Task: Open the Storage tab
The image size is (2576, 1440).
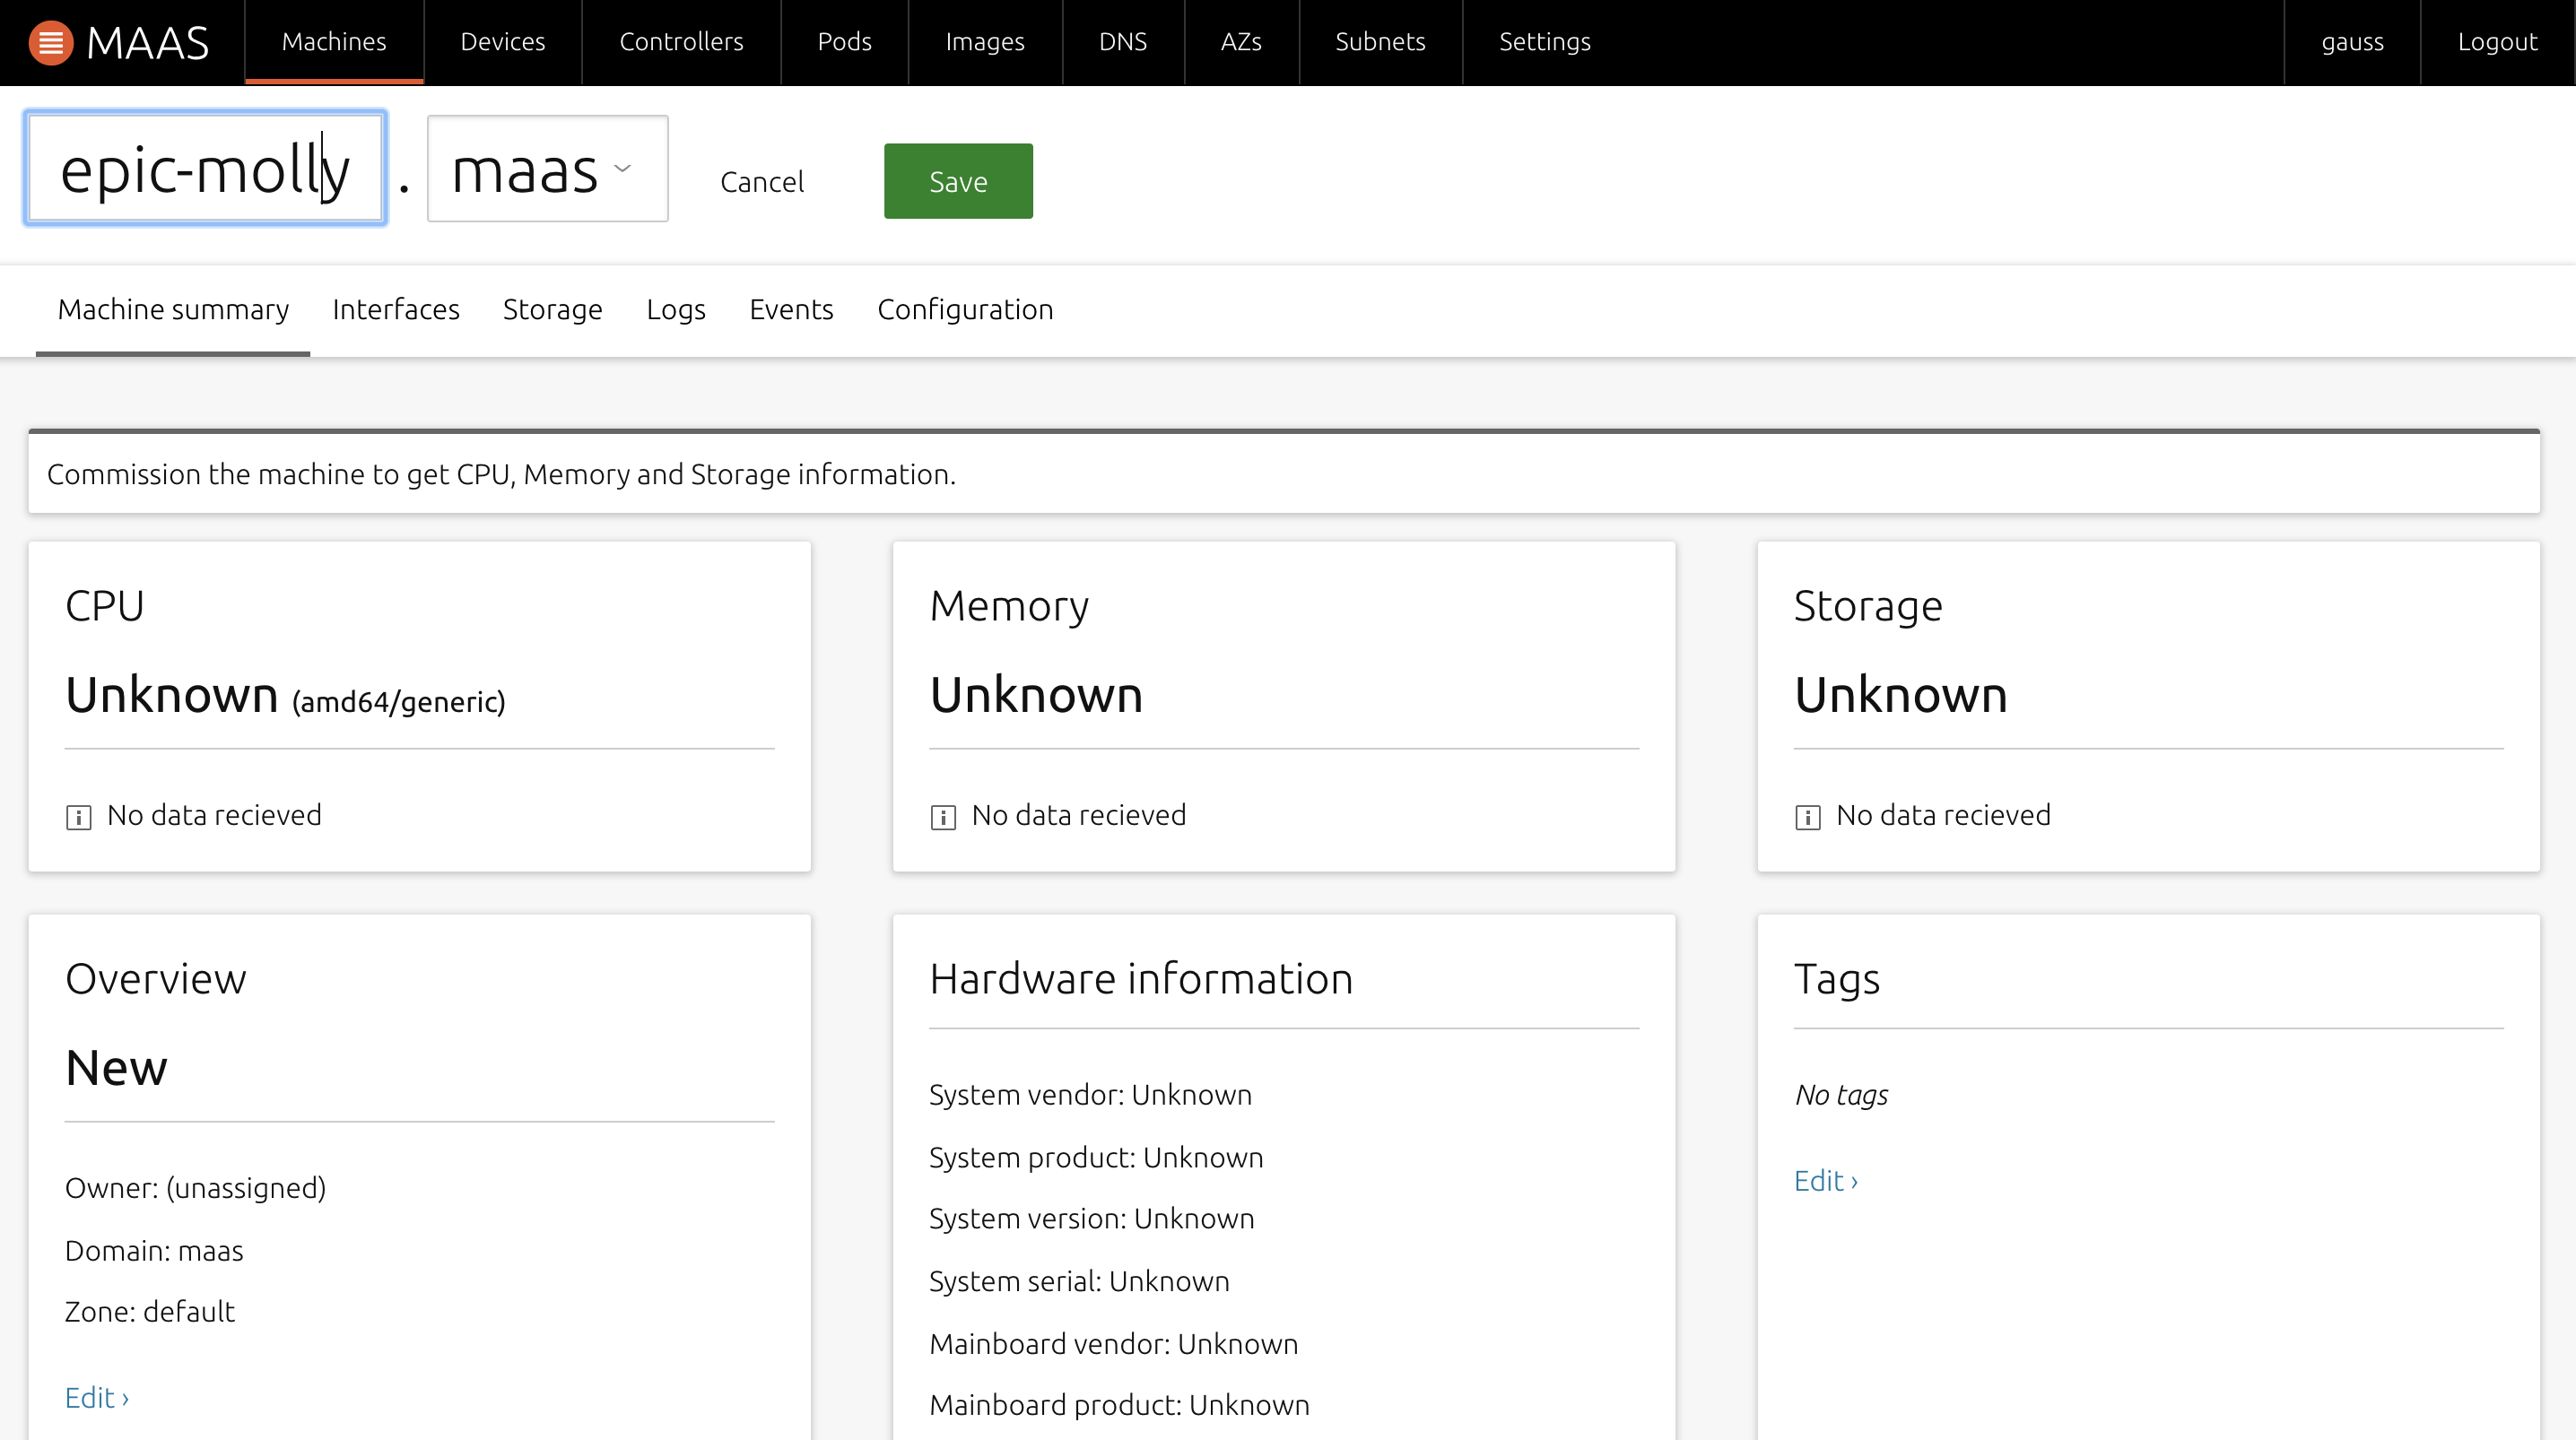Action: click(x=552, y=310)
